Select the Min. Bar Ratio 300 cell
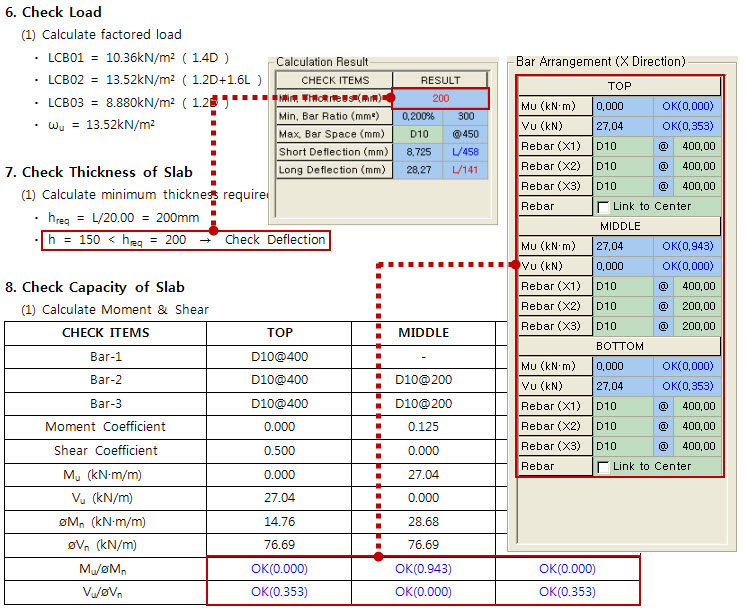Screen dimensions: 748x610 click(466, 116)
